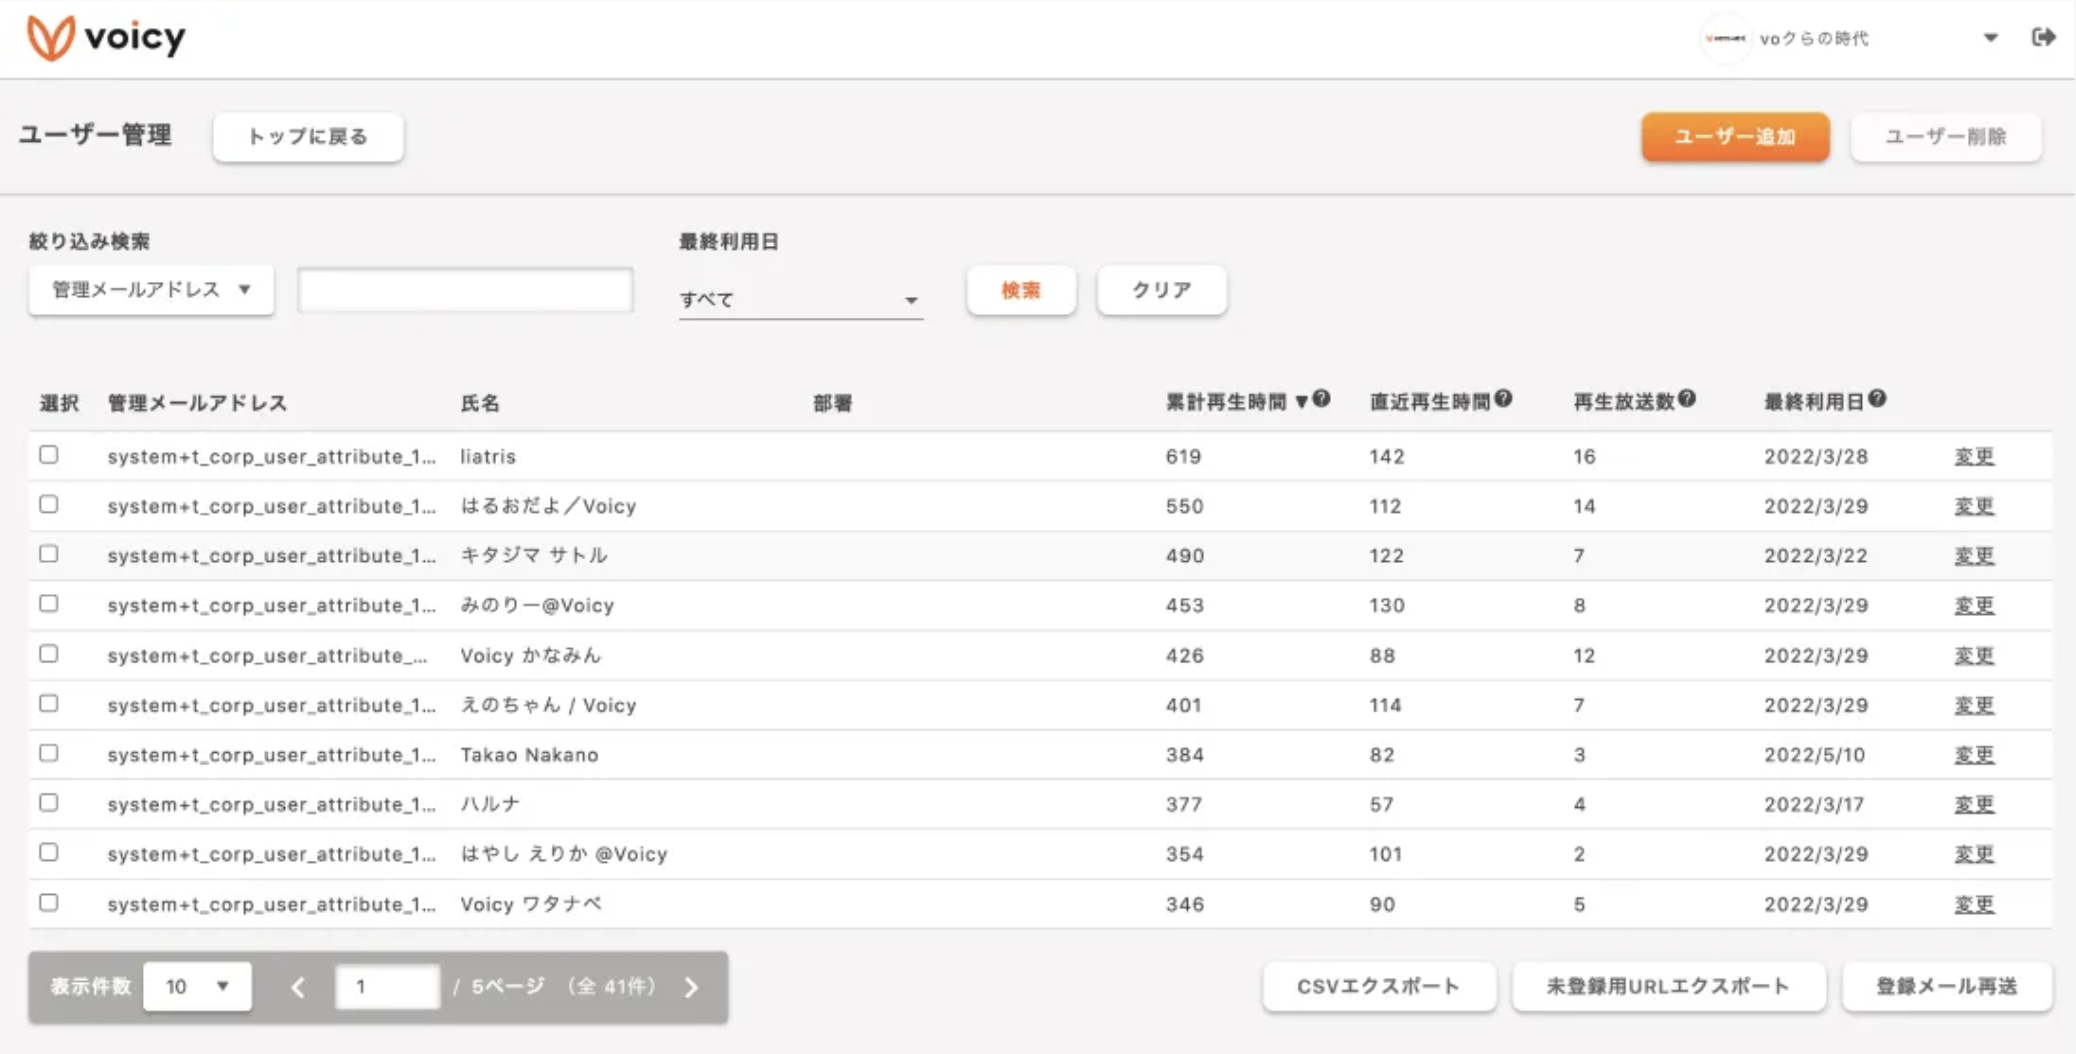Select the checkbox for liatris row

49,455
